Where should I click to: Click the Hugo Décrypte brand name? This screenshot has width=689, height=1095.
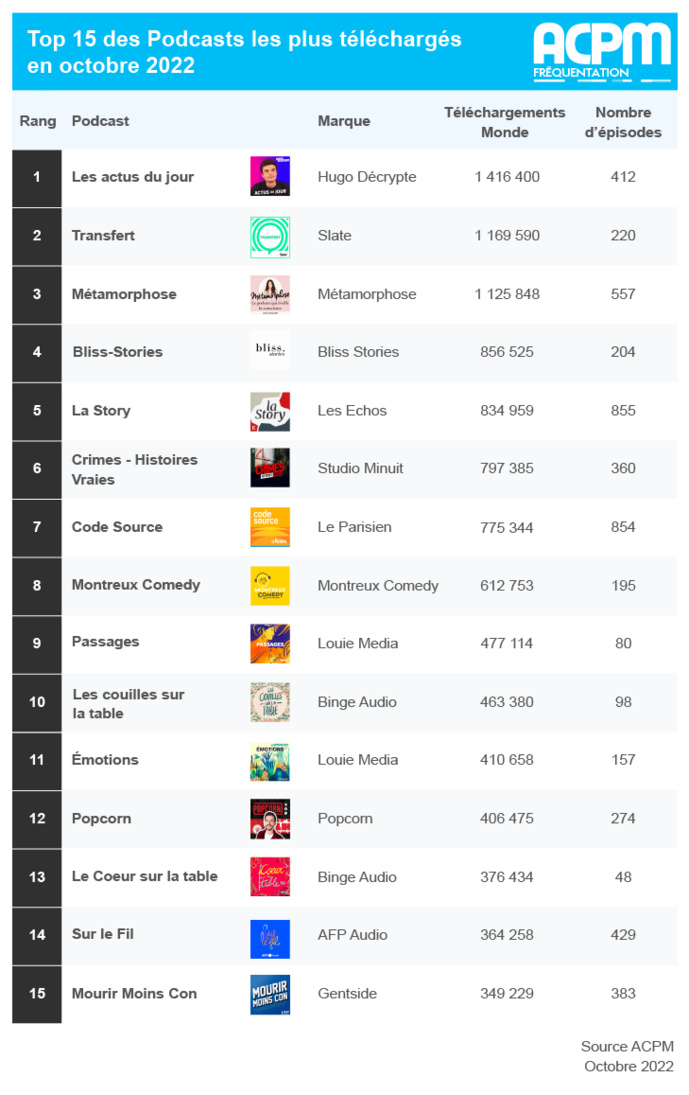pos(367,177)
